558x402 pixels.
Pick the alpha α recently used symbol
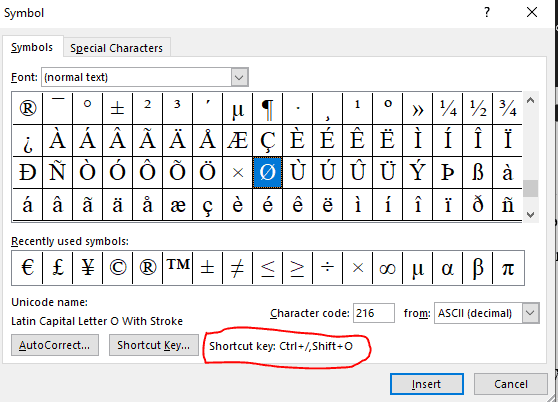pyautogui.click(x=448, y=268)
